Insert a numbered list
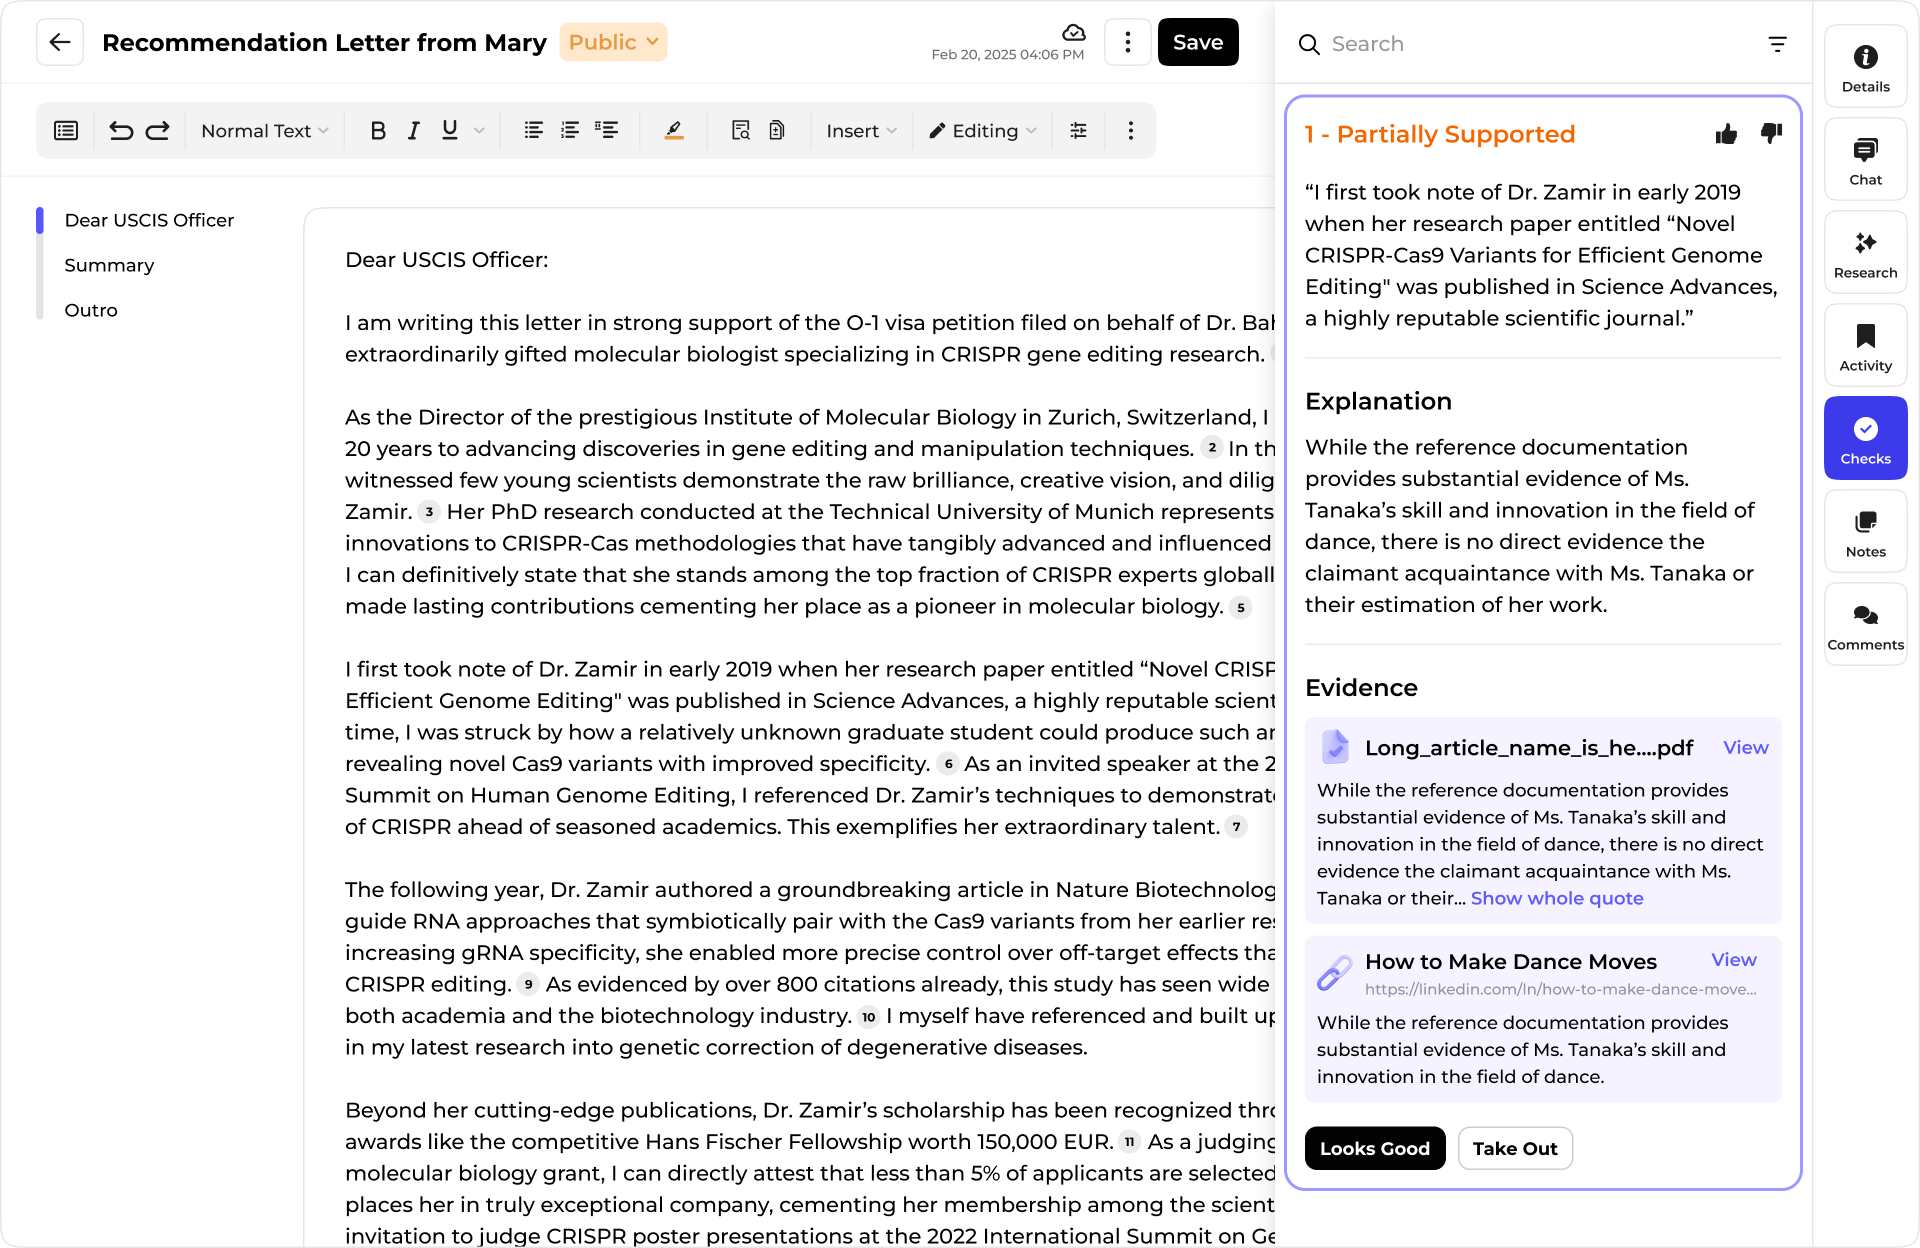The width and height of the screenshot is (1920, 1248). (570, 131)
